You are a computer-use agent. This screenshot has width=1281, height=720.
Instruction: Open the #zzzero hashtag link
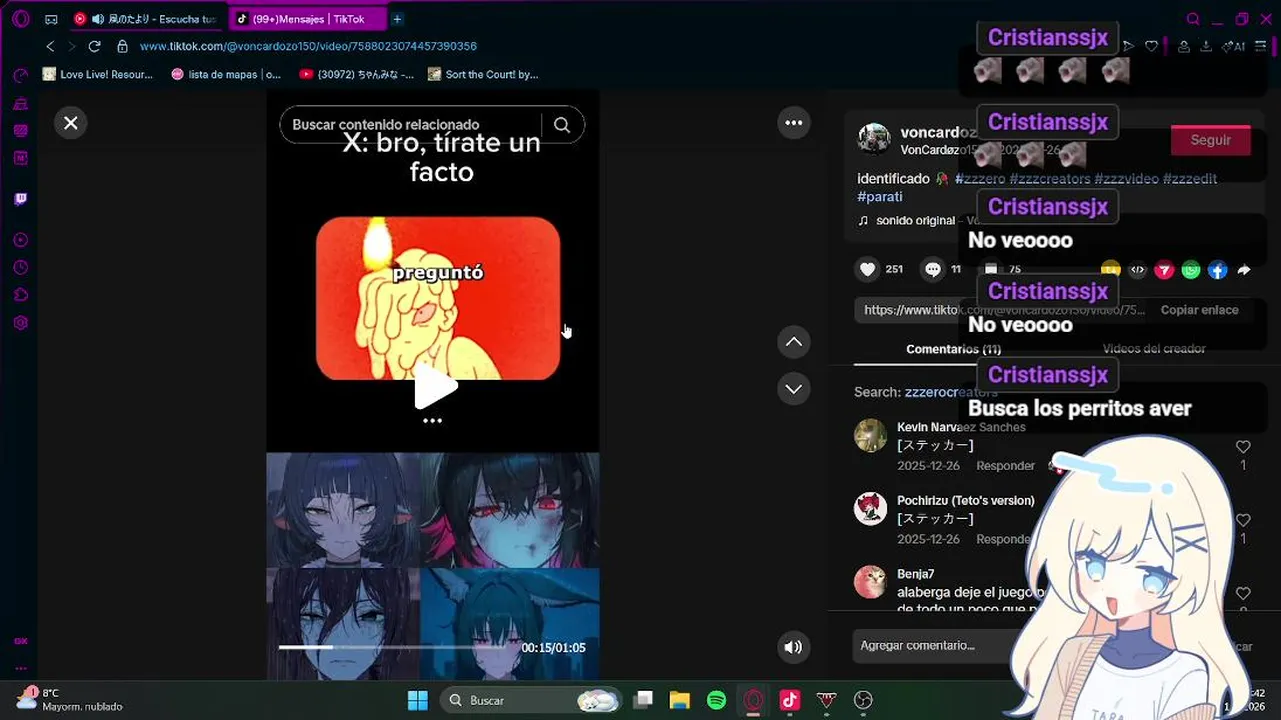(980, 178)
